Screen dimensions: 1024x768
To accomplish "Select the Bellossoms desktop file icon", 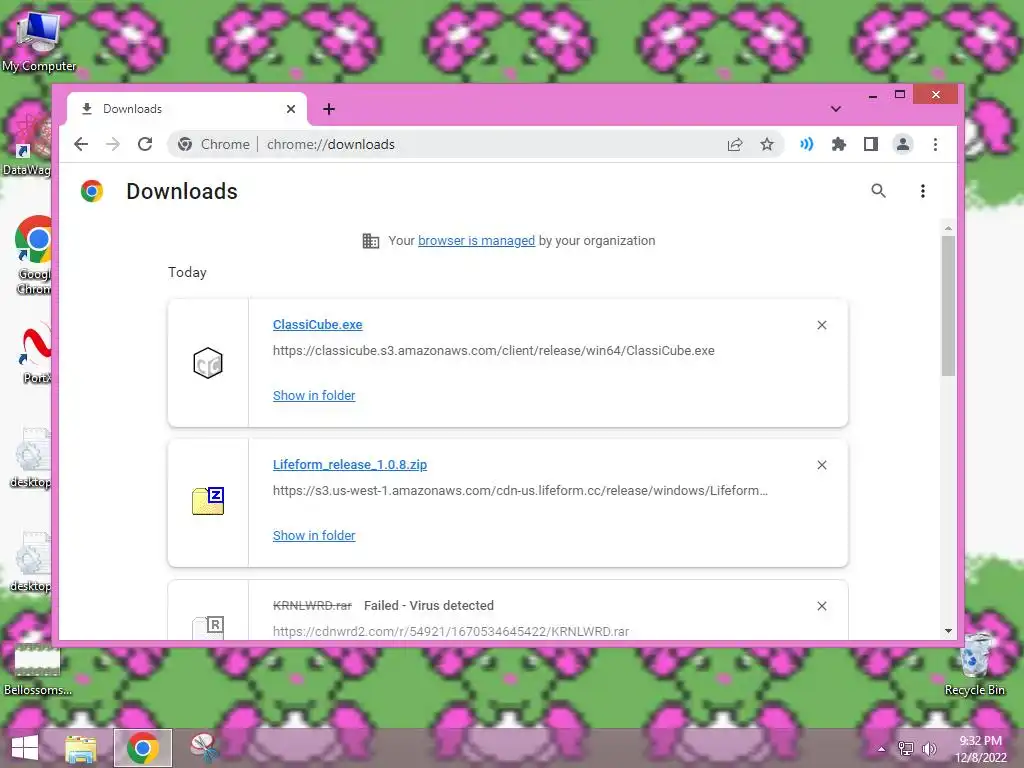I will (37, 670).
